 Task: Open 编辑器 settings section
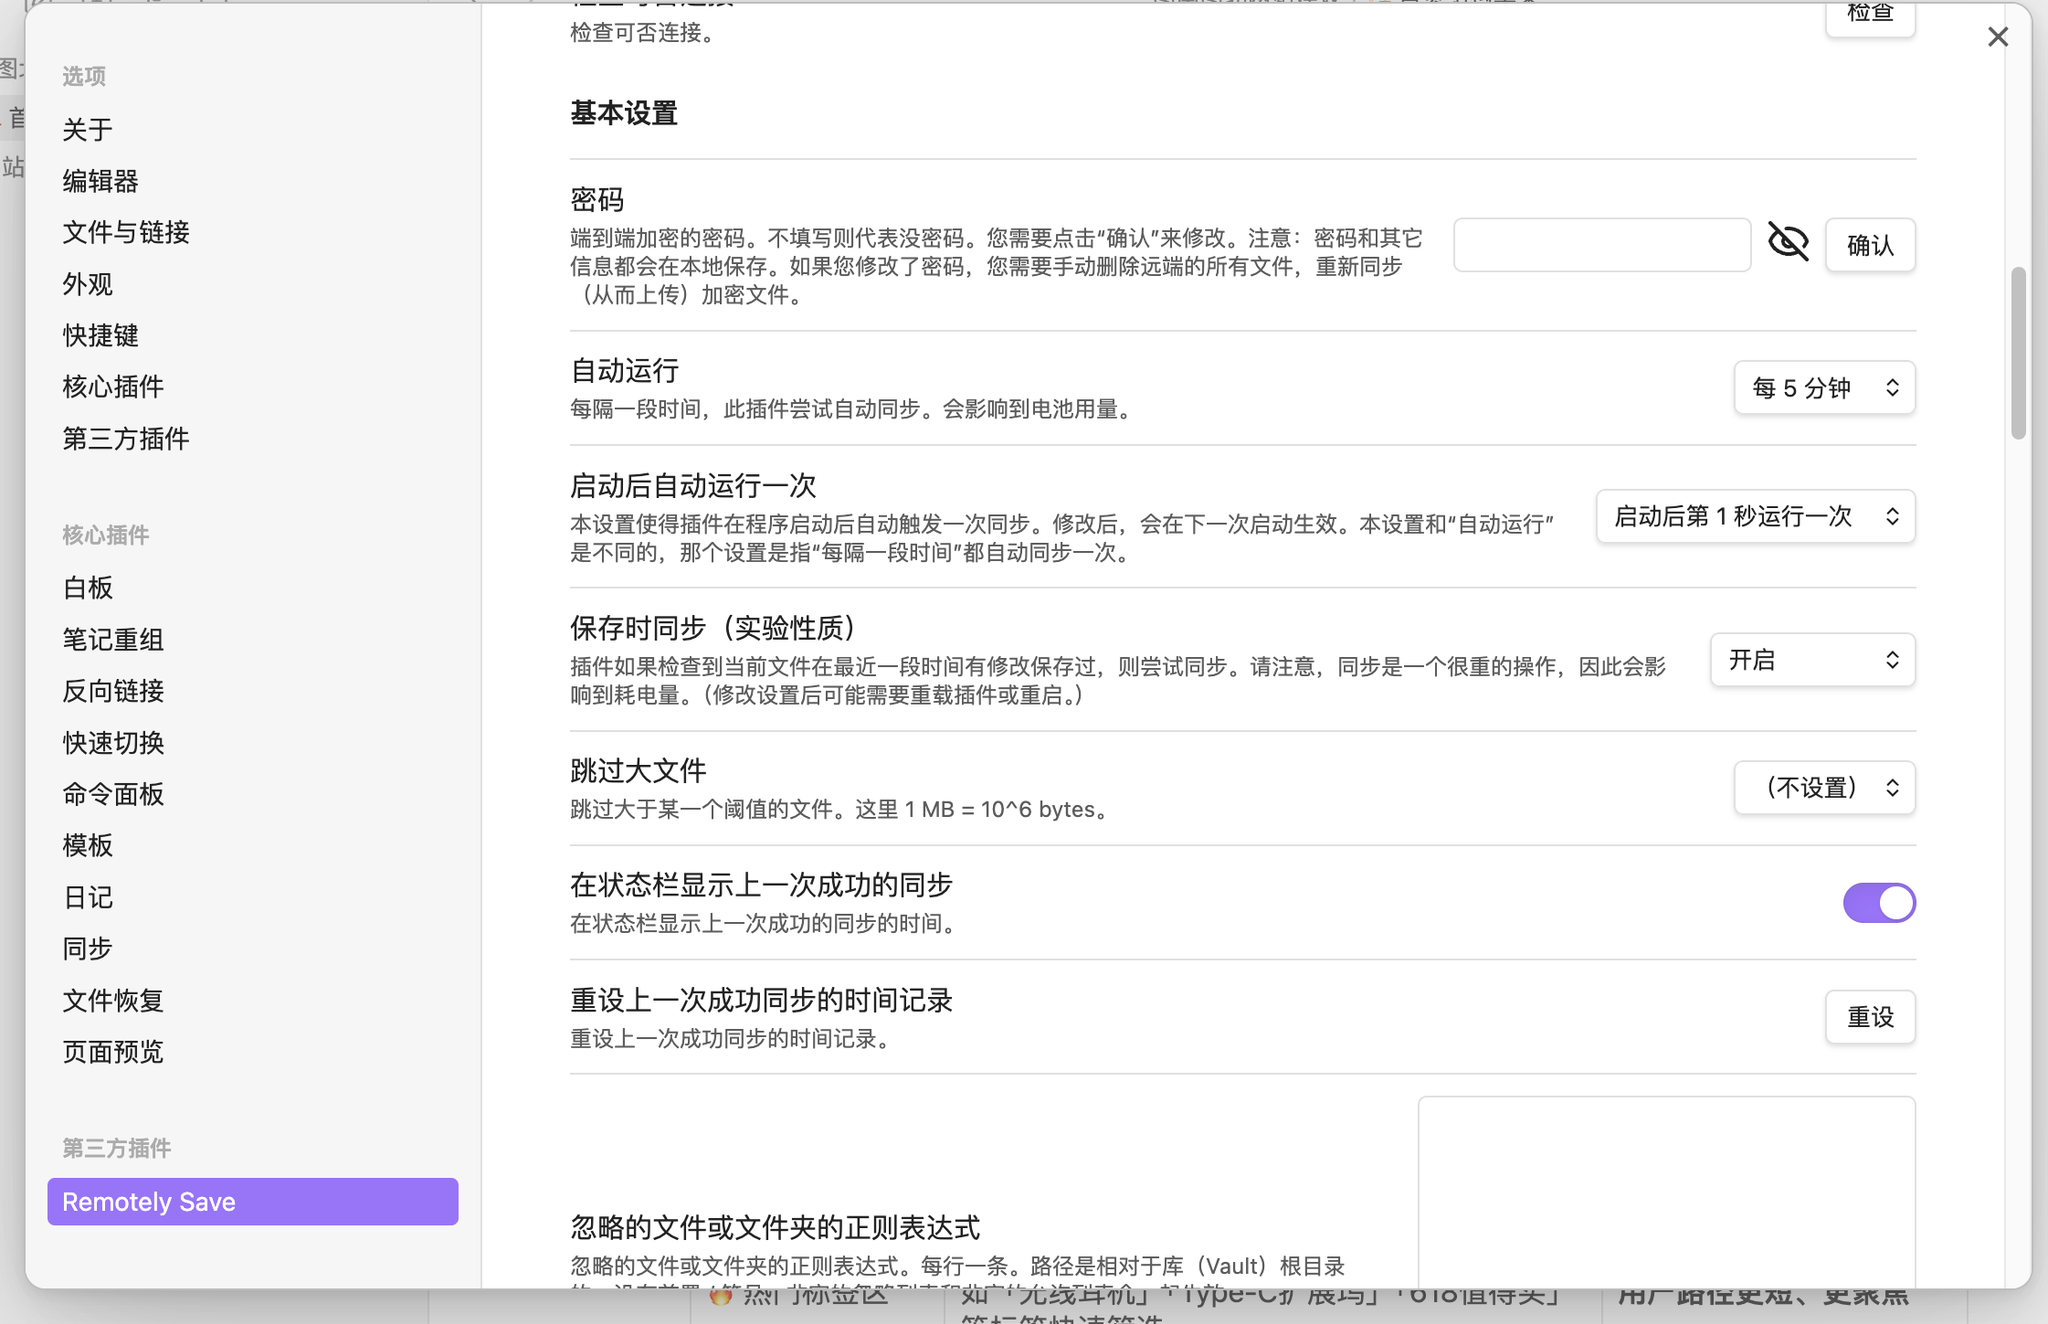(100, 181)
